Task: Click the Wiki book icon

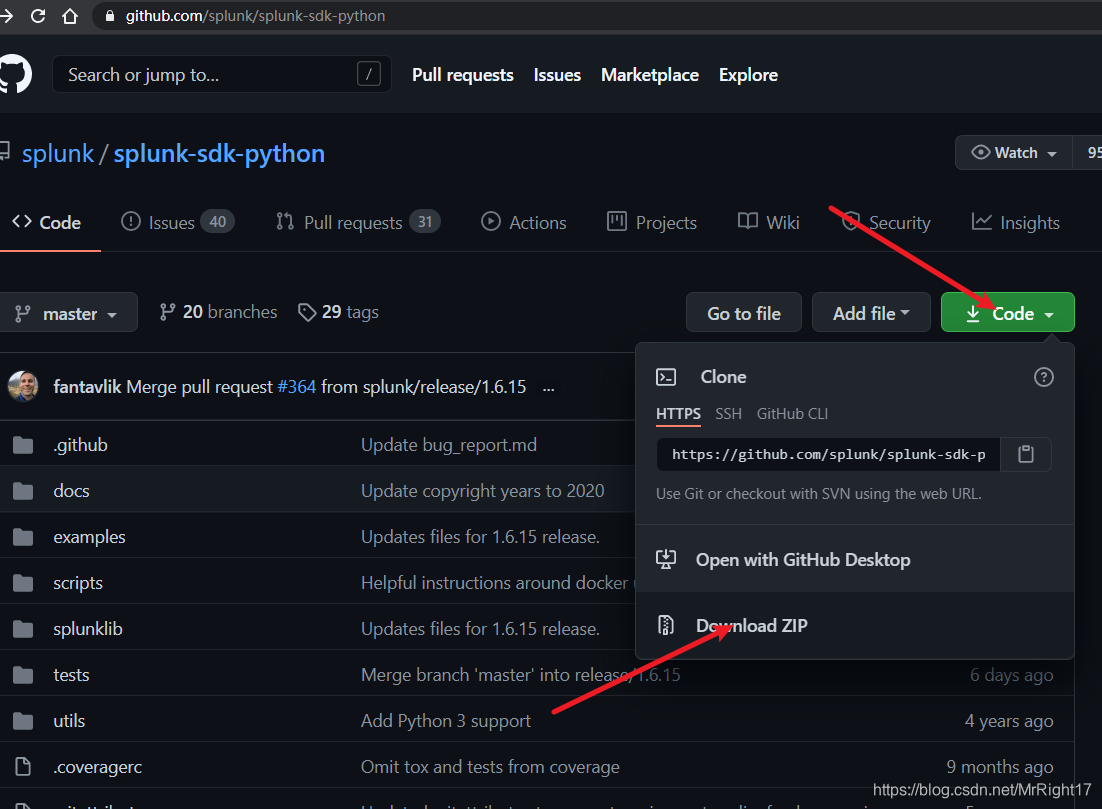Action: 748,221
